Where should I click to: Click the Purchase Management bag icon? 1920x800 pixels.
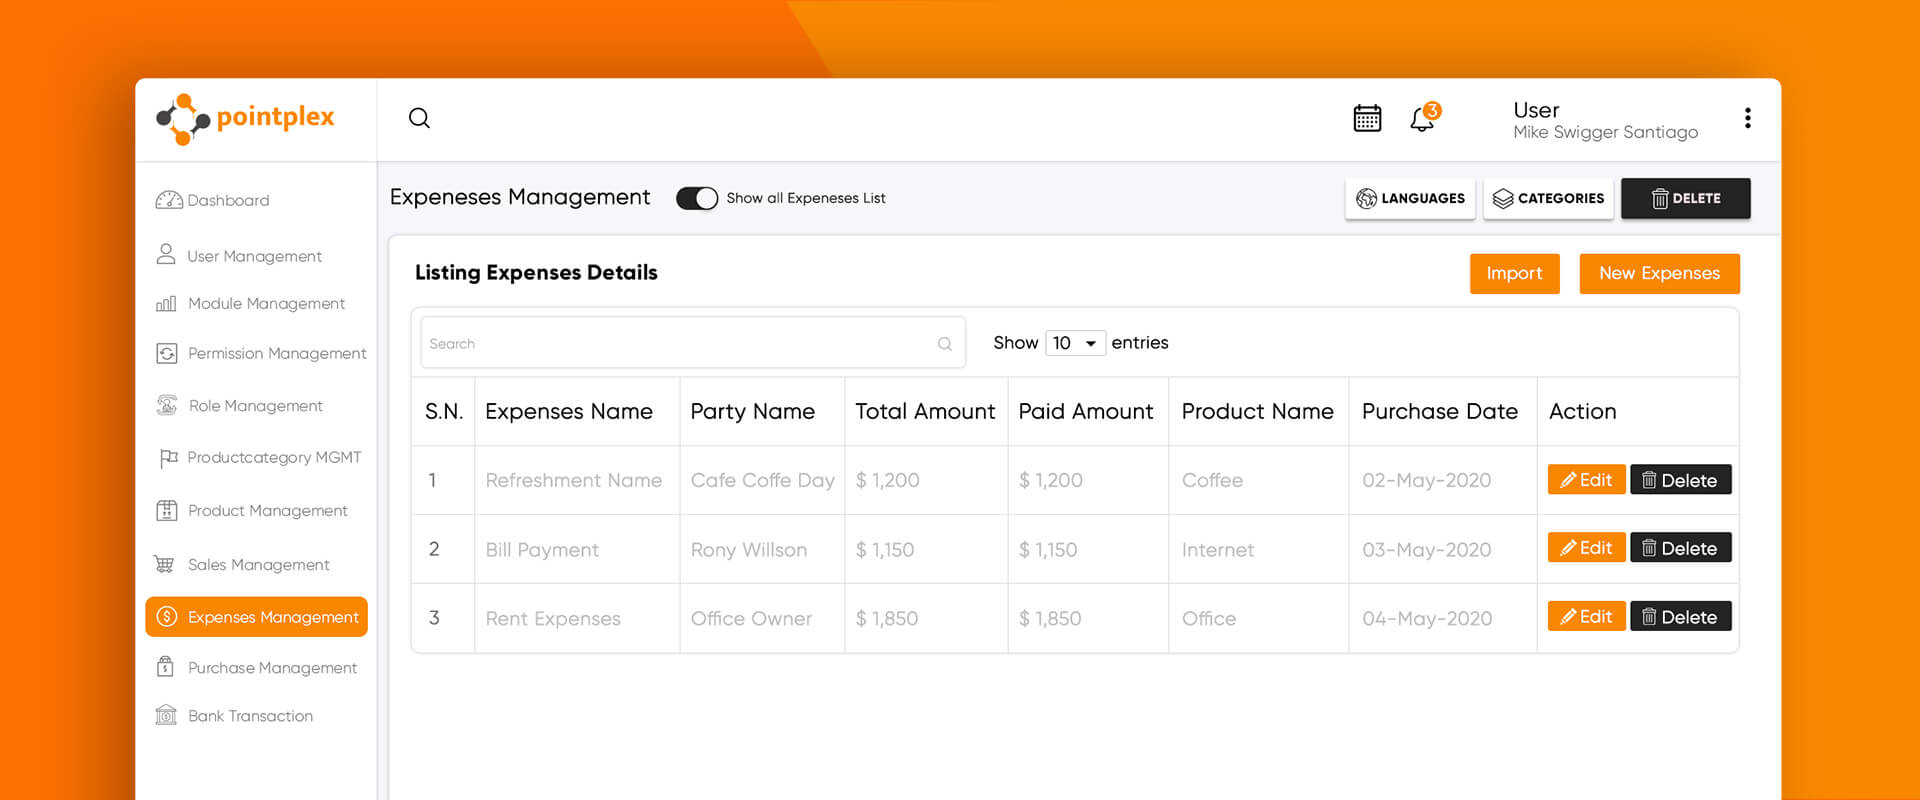click(166, 666)
